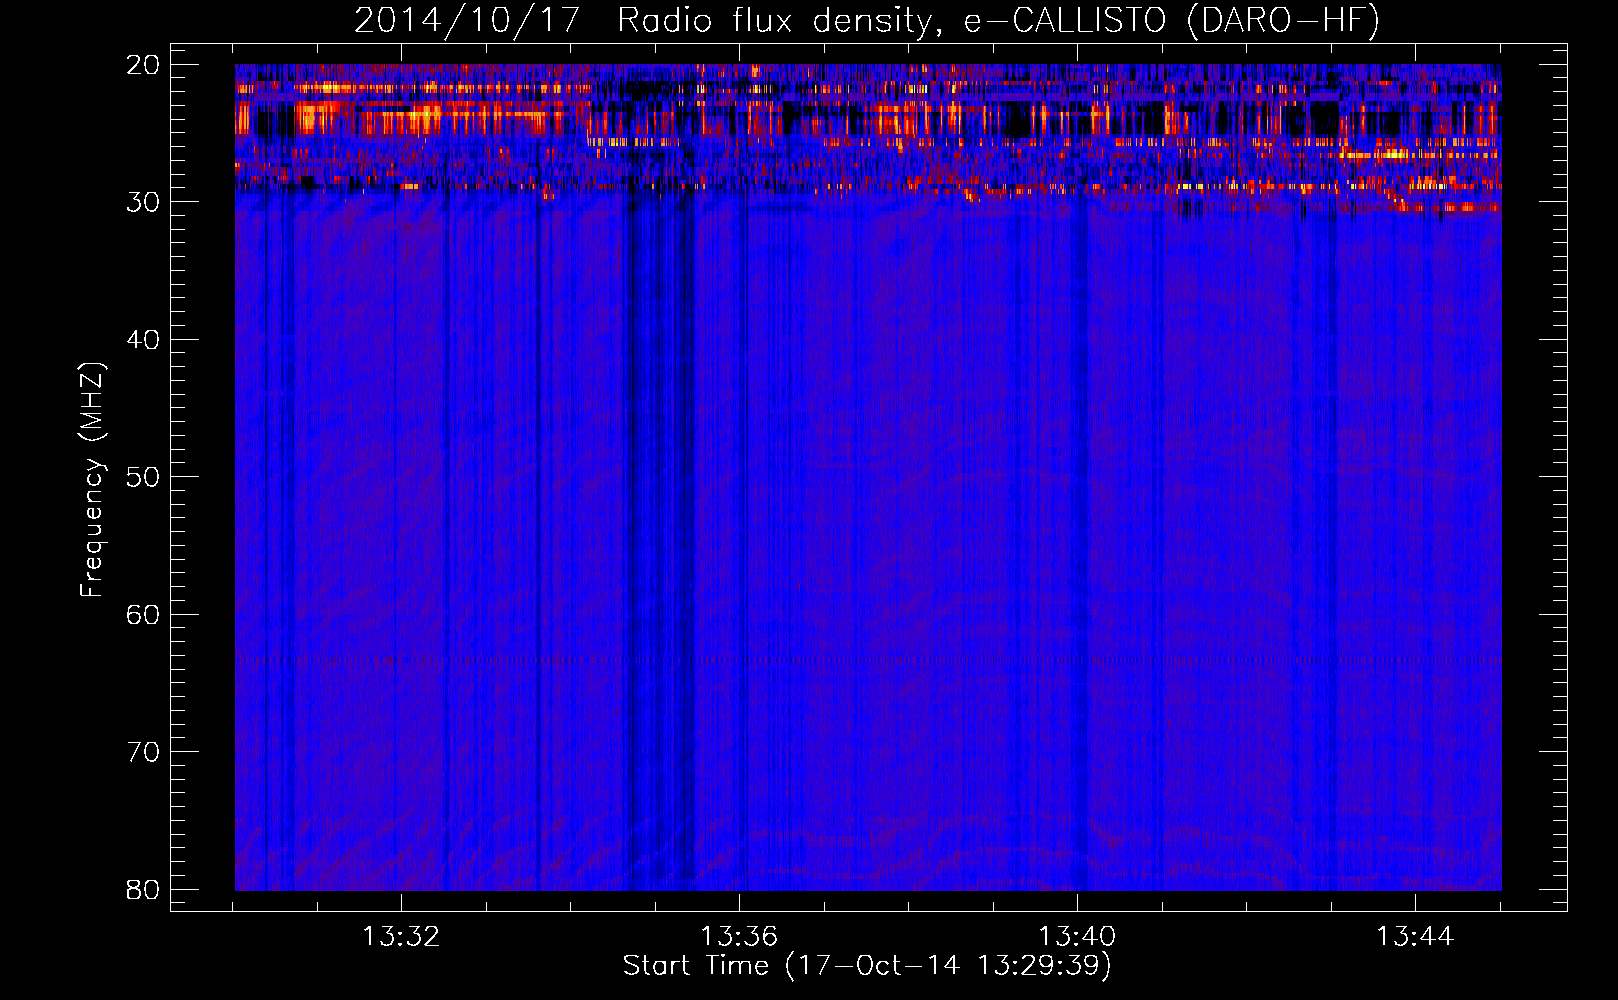Select the 13:44 time tick label

click(1415, 937)
